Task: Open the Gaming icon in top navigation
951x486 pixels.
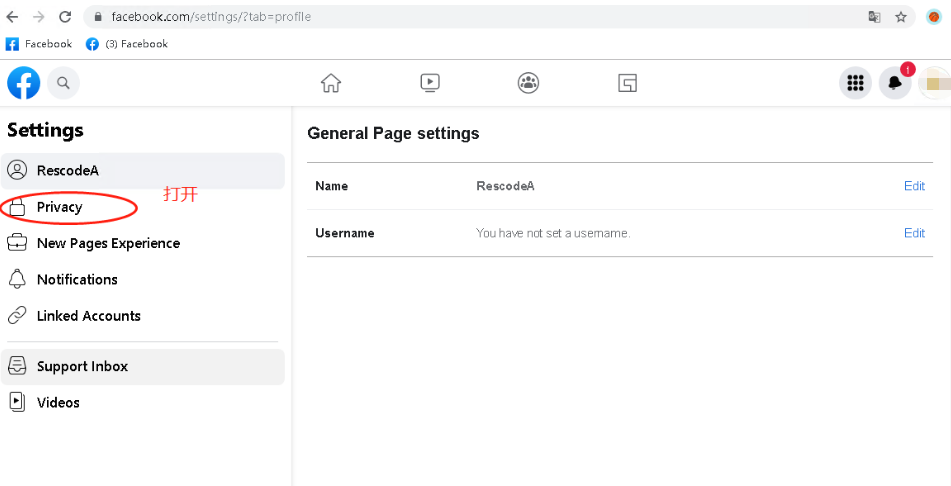Action: pyautogui.click(x=627, y=83)
